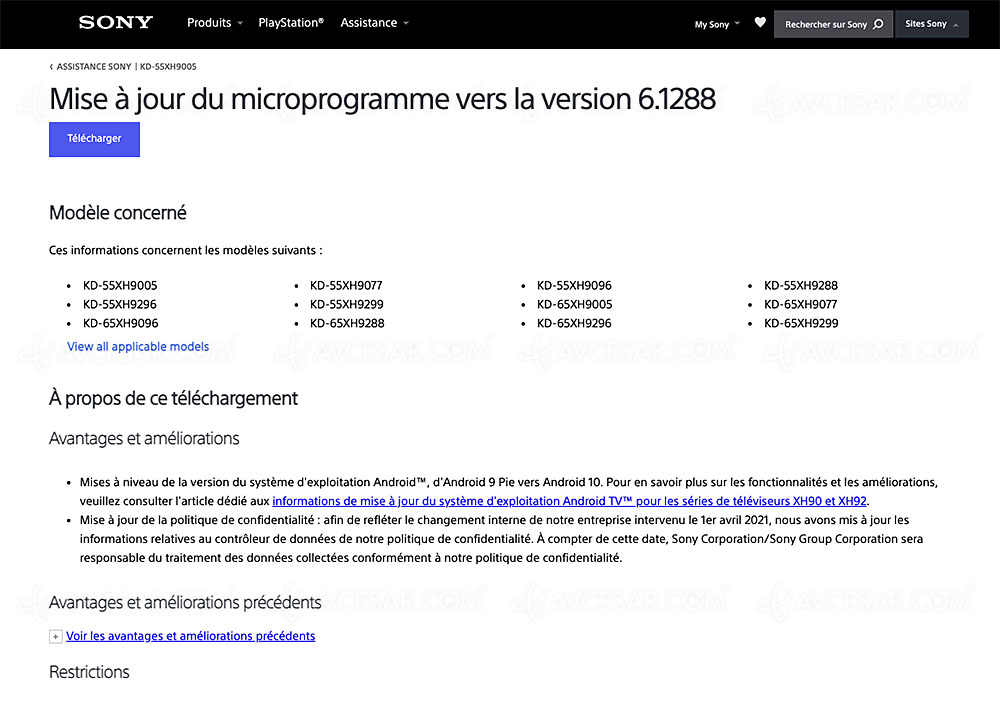This screenshot has width=1000, height=707.
Task: Open the My Sony account dropdown
Action: coord(717,24)
